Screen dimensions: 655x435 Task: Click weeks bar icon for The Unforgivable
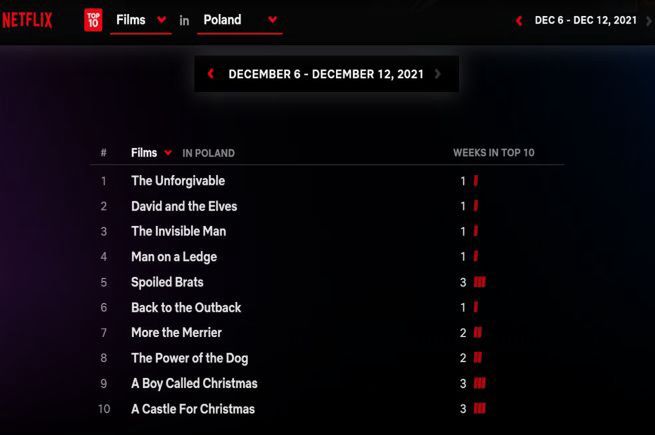pos(476,181)
